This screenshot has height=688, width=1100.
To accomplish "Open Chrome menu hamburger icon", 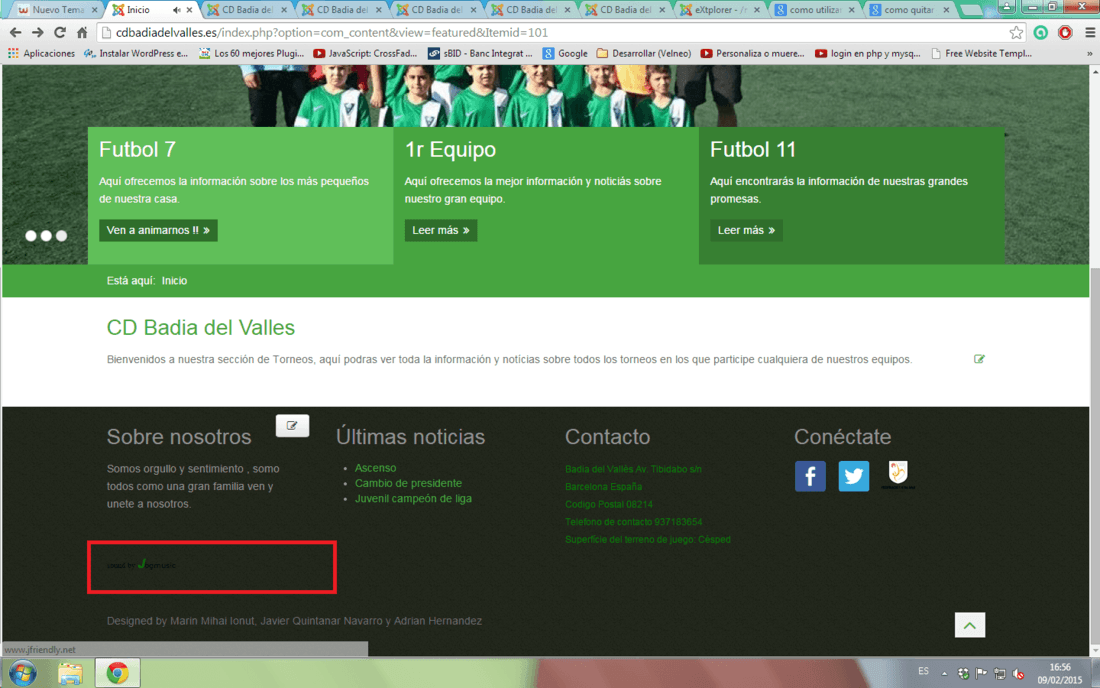I will [x=1089, y=33].
